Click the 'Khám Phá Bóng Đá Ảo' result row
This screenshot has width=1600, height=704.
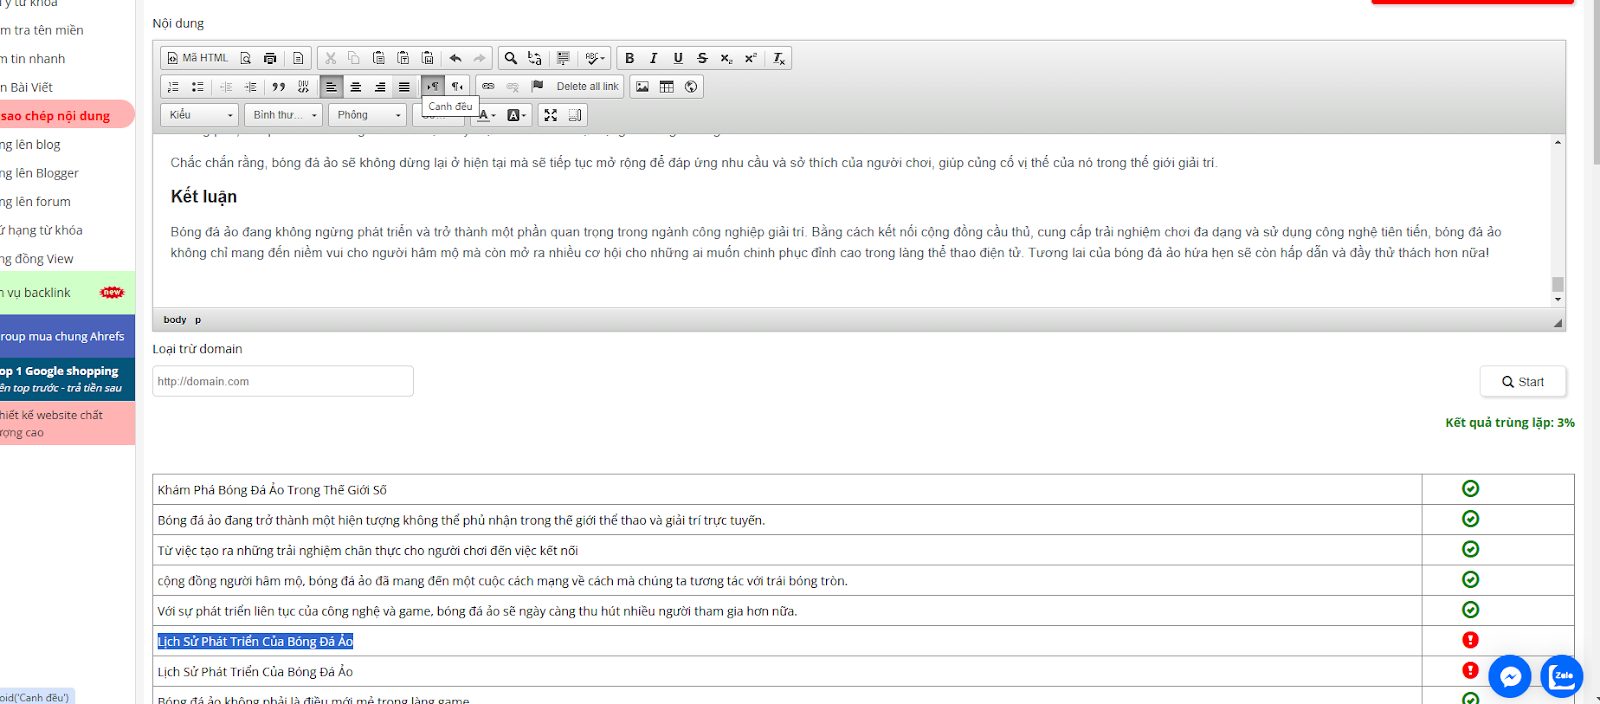[x=787, y=490]
